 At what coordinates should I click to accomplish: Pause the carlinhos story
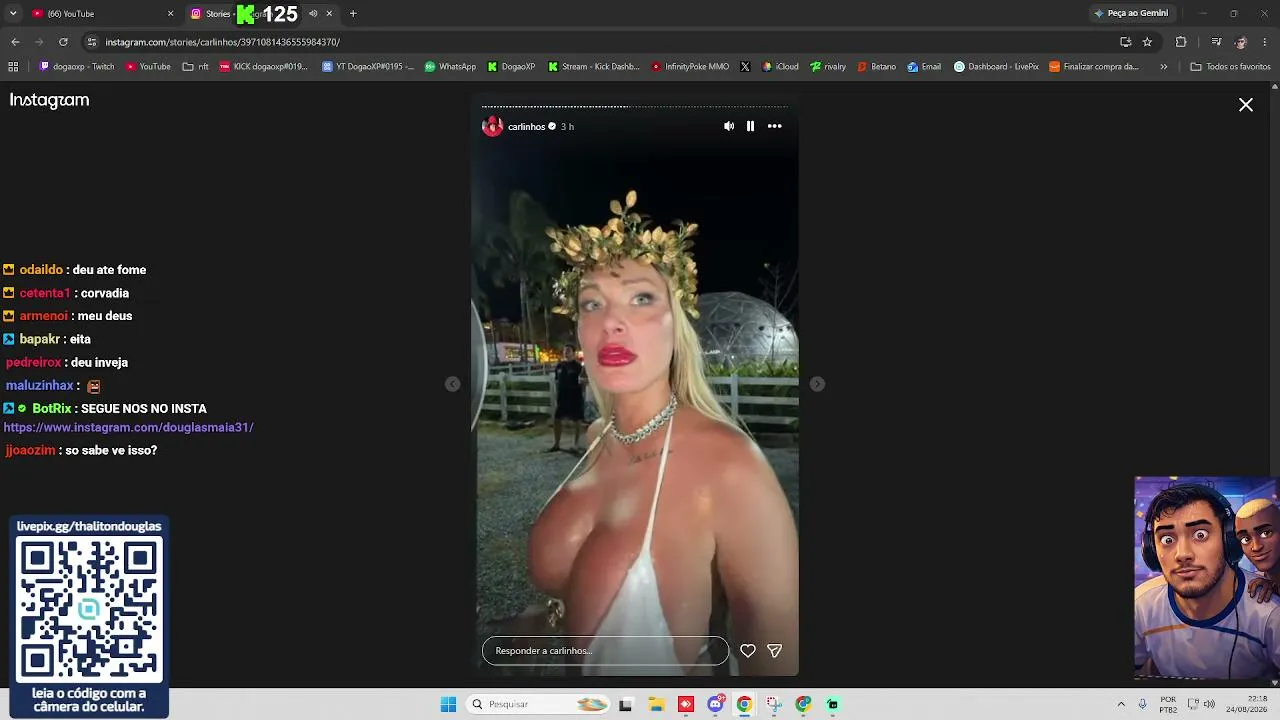[750, 126]
